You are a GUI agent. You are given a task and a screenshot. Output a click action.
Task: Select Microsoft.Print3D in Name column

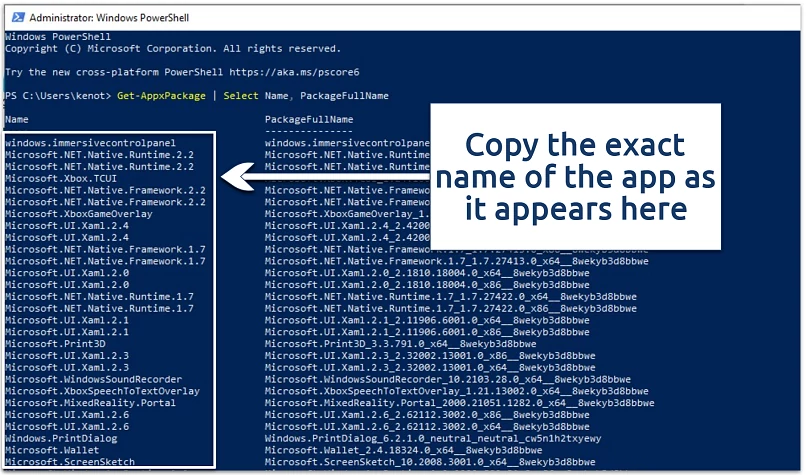[x=55, y=344]
